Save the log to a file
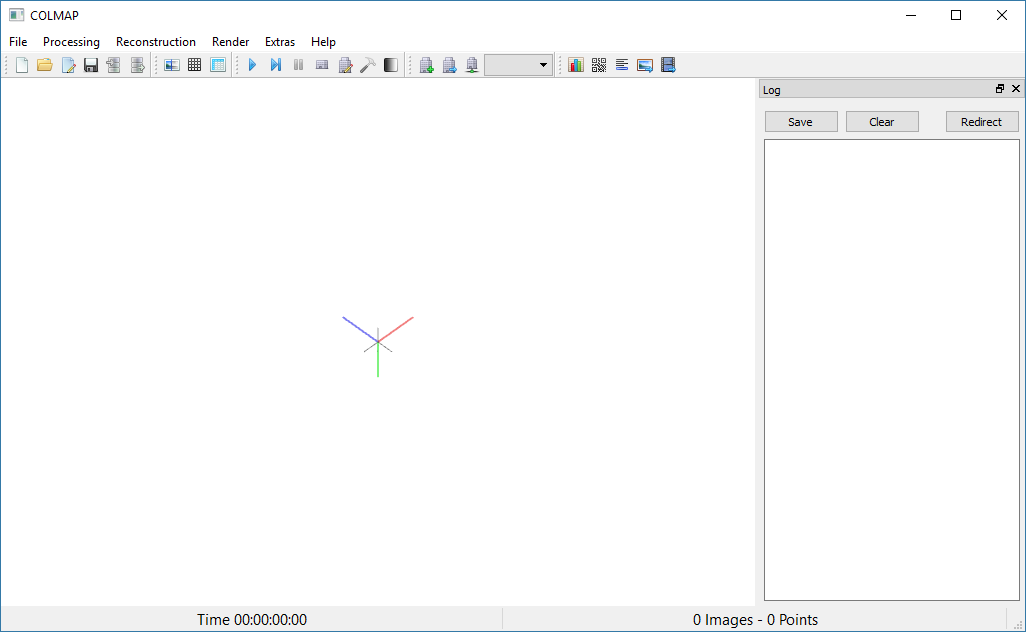 [801, 121]
